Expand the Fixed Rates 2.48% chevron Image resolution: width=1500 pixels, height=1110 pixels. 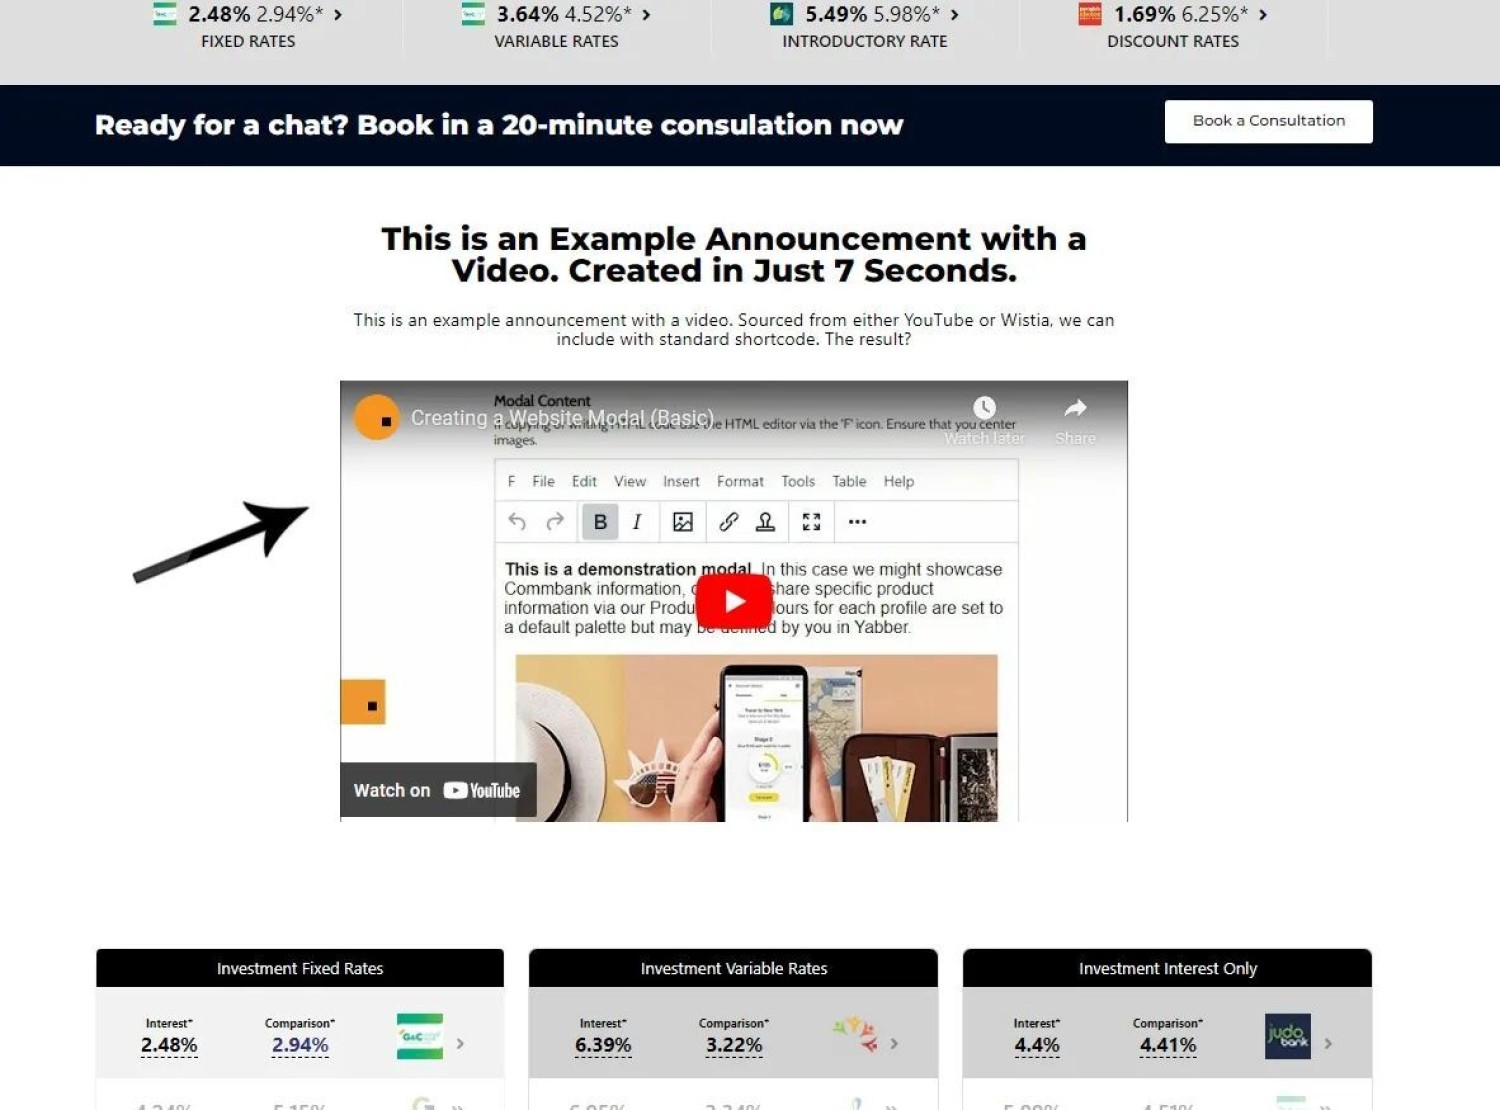(x=338, y=15)
